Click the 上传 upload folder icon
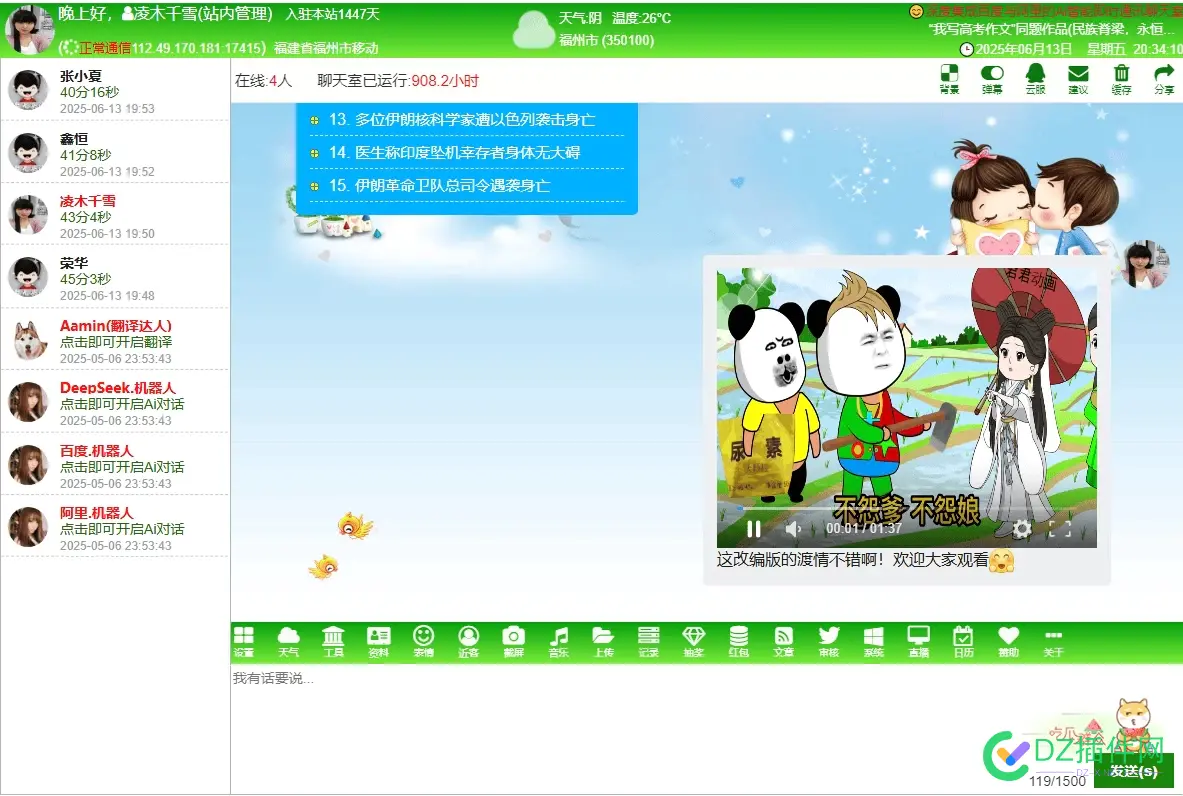 point(603,641)
